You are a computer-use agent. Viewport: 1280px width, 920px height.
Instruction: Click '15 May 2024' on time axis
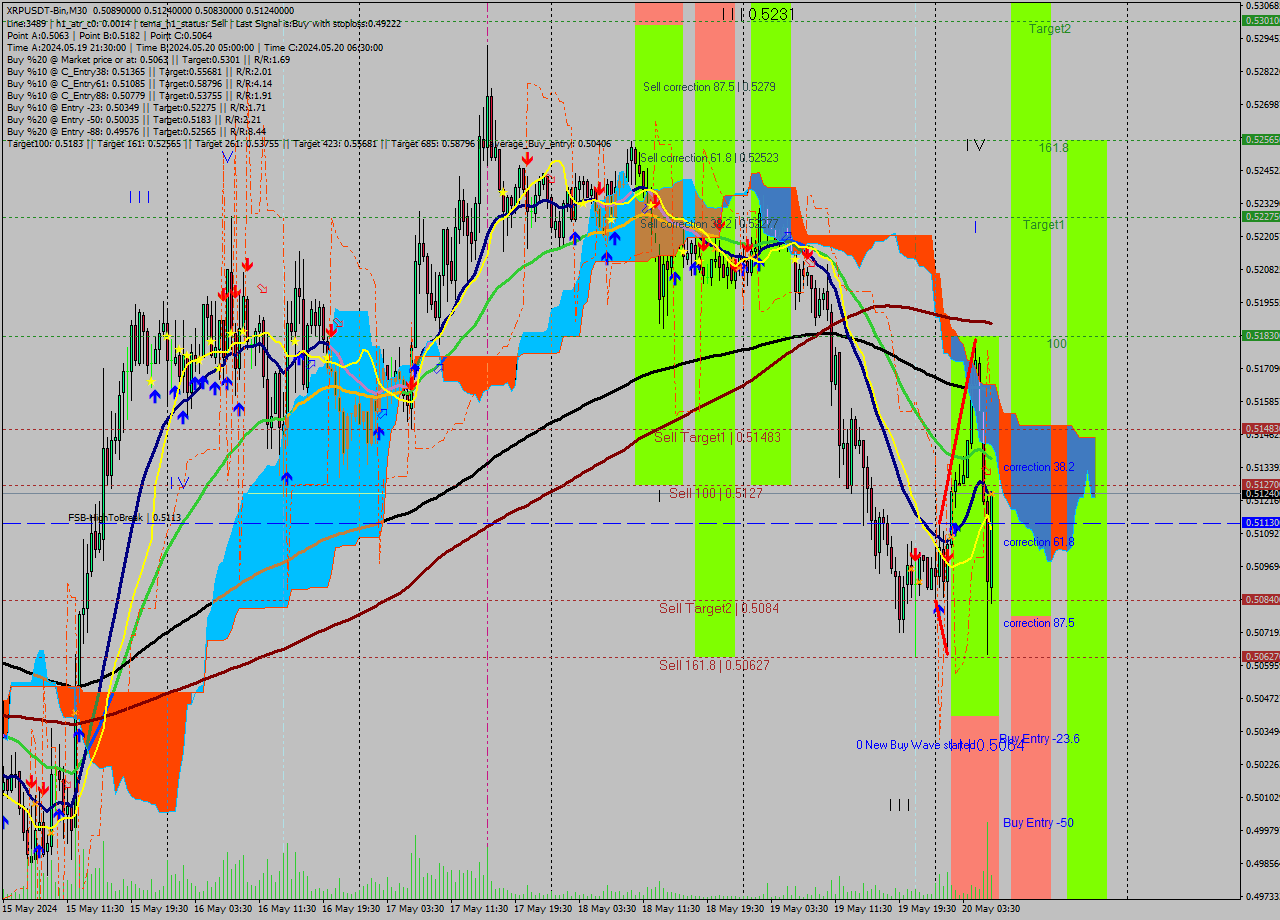[30, 909]
